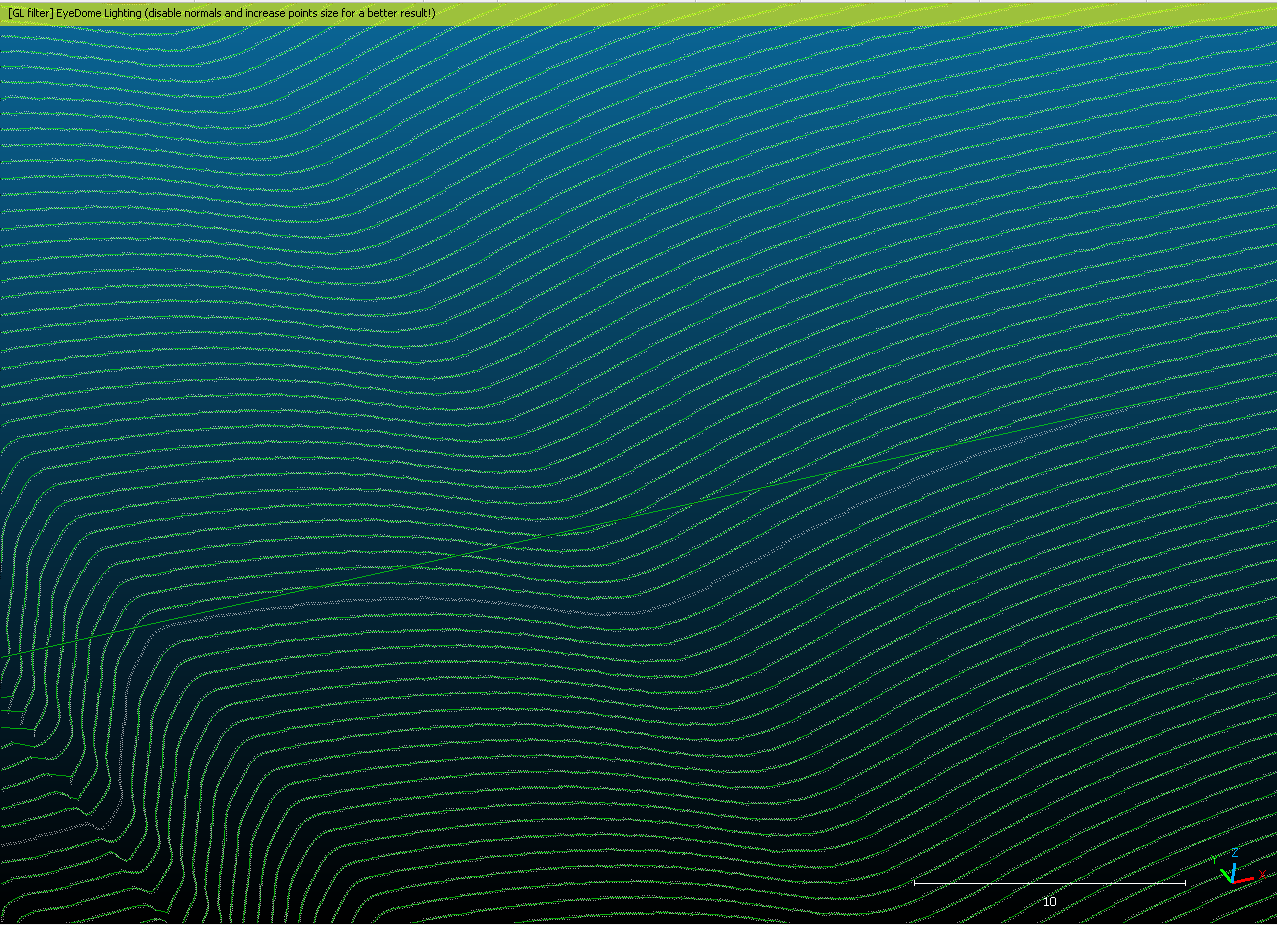Click the green Y axis arrow
This screenshot has width=1277, height=925.
pyautogui.click(x=1225, y=874)
